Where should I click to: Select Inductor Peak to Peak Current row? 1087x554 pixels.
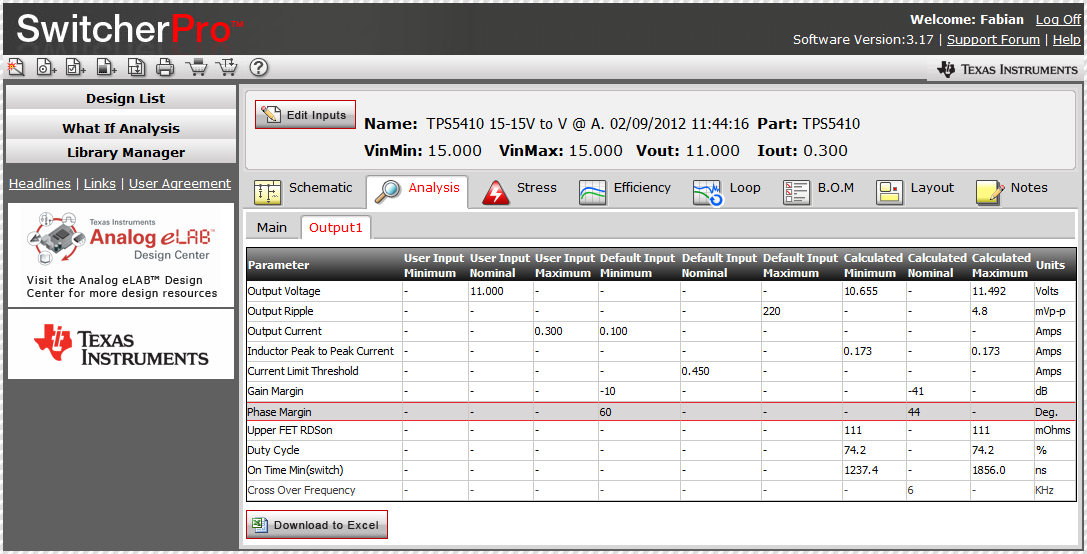tap(661, 352)
